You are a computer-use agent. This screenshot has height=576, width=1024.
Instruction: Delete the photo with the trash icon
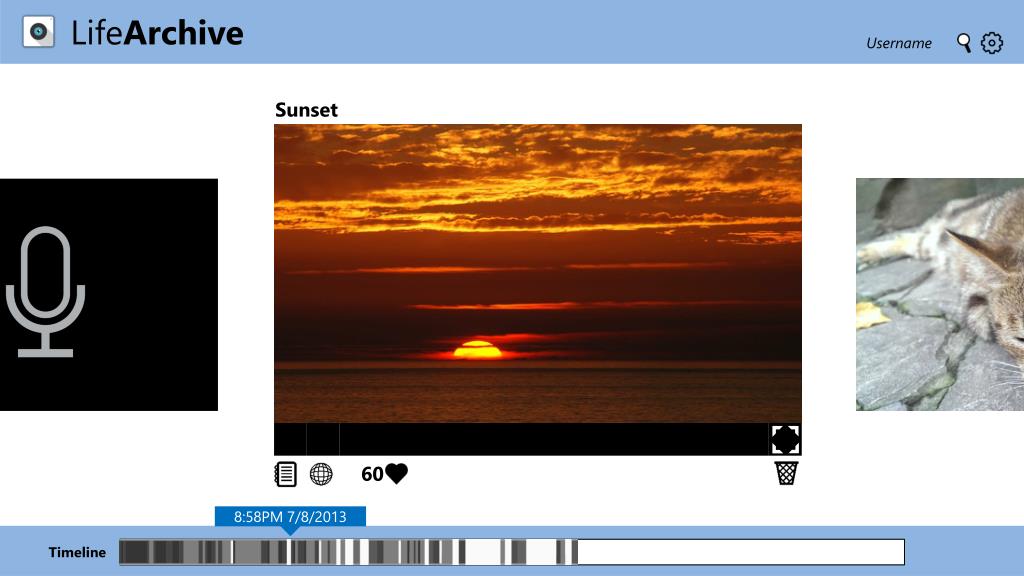point(786,473)
